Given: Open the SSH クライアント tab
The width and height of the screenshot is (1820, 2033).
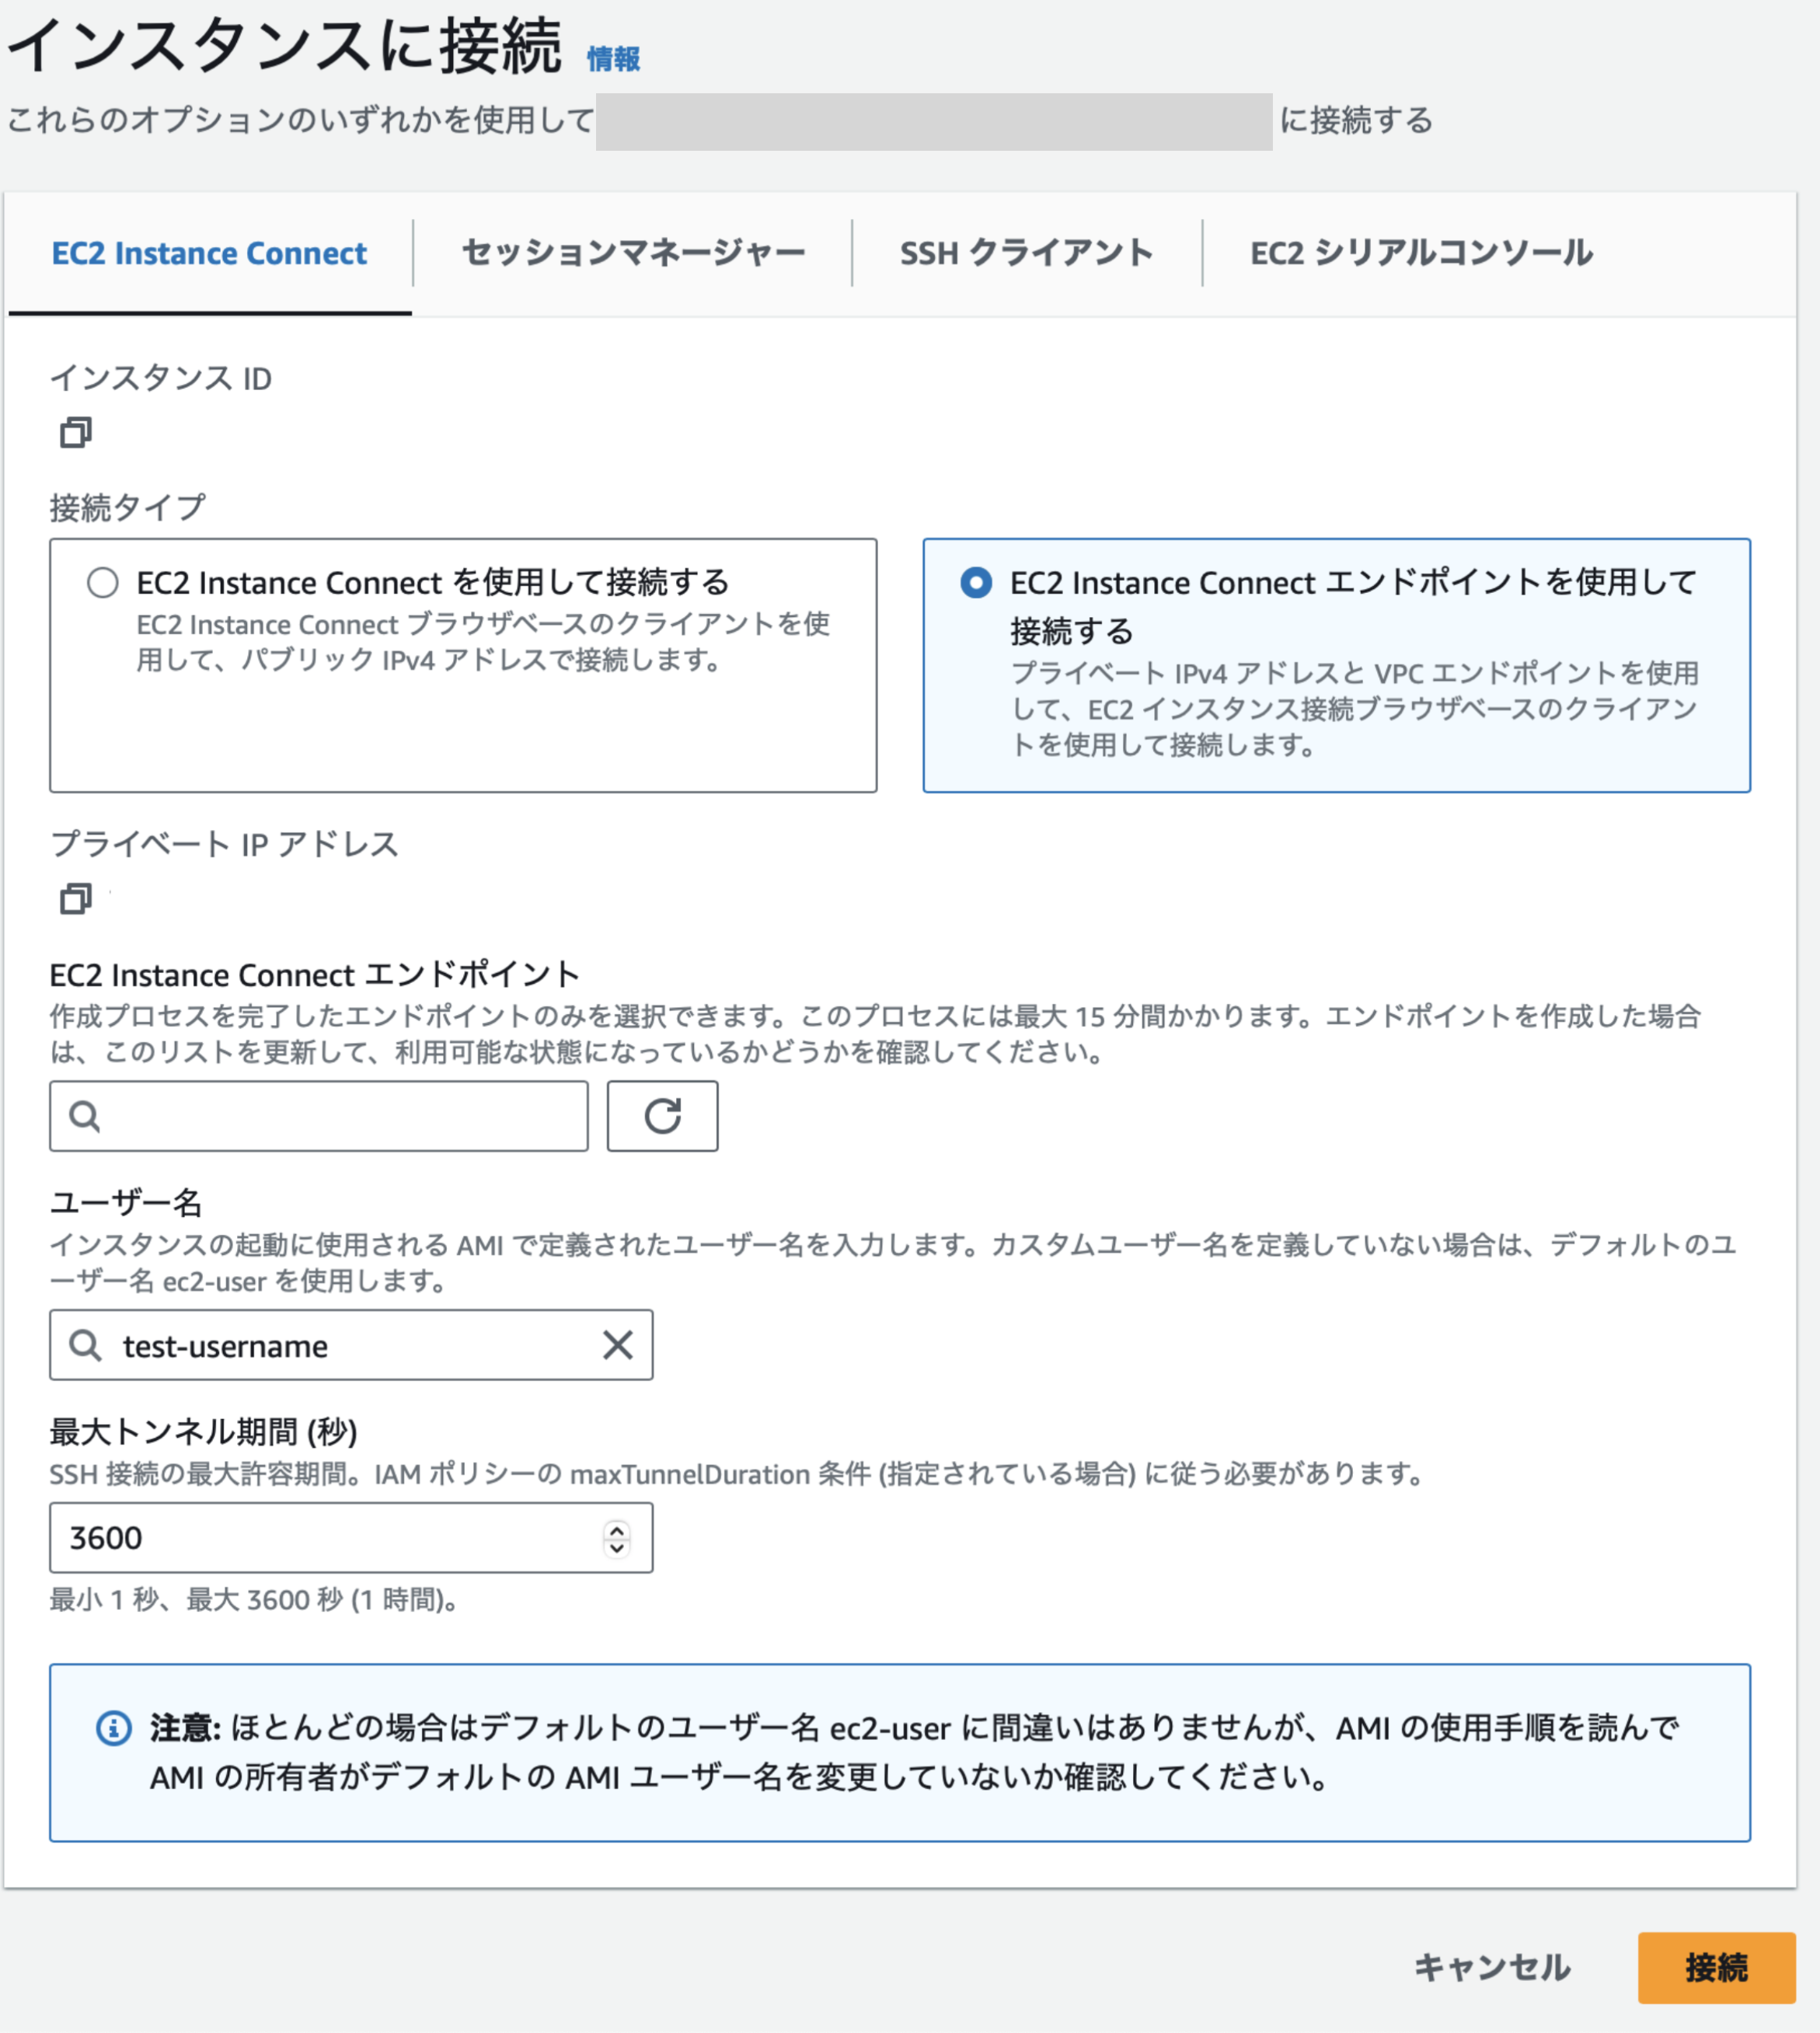Looking at the screenshot, I should coord(1025,252).
